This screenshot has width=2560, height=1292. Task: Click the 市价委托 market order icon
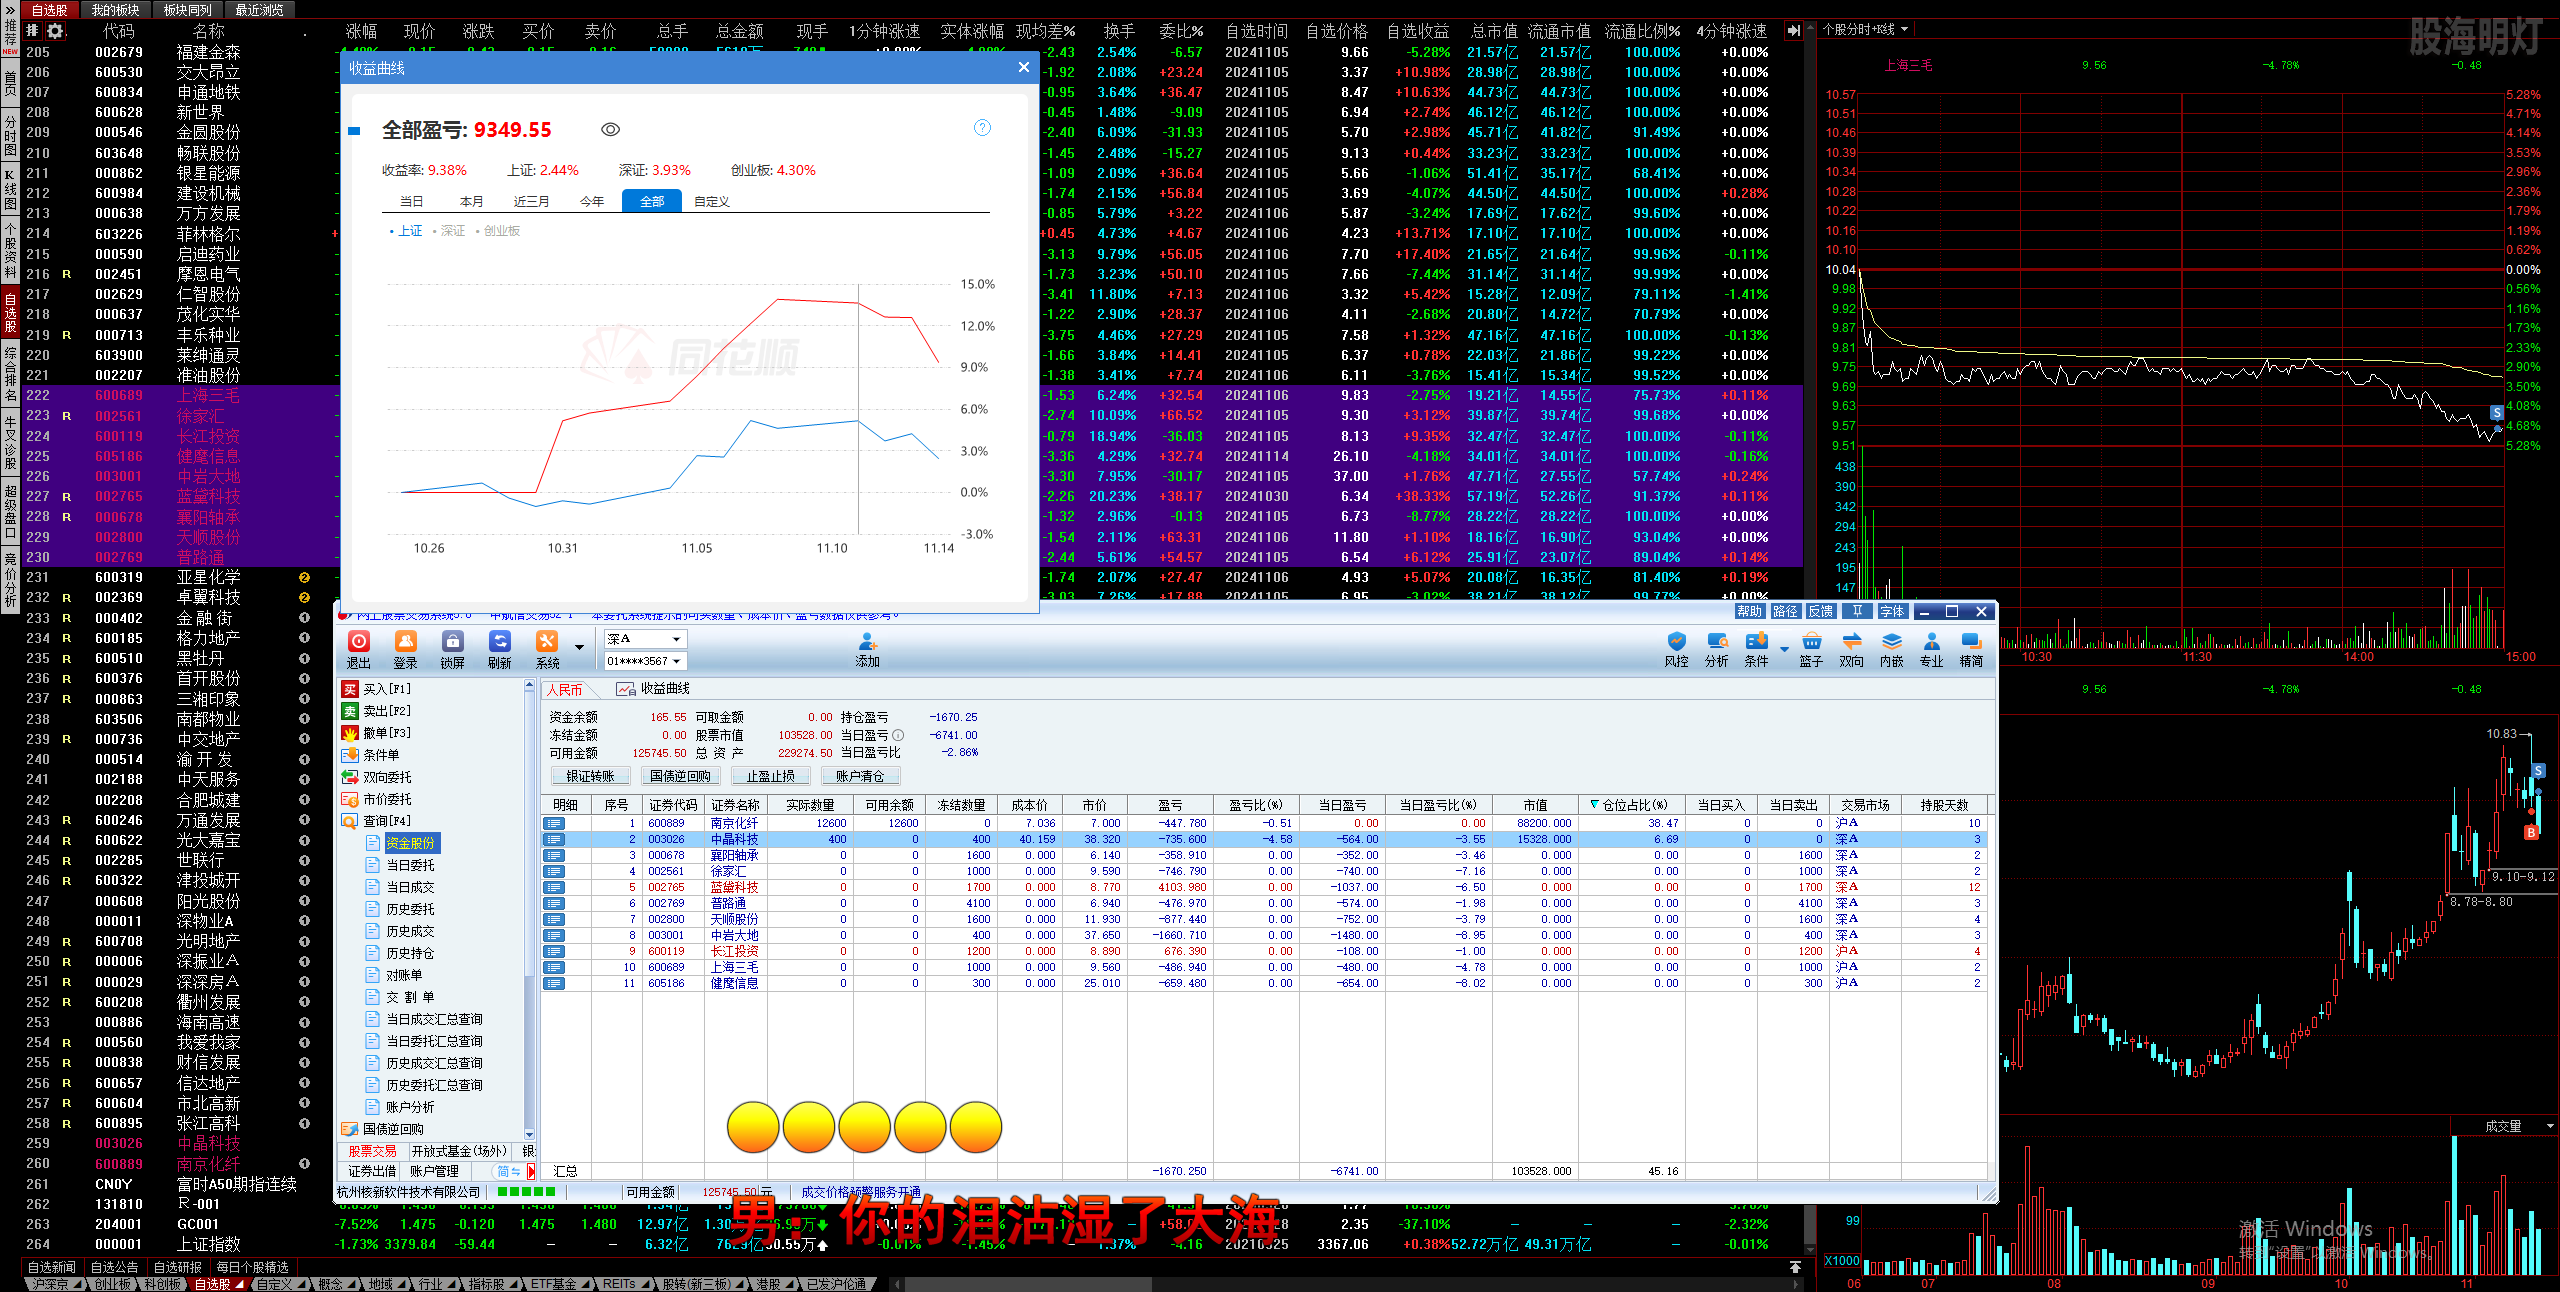[350, 799]
